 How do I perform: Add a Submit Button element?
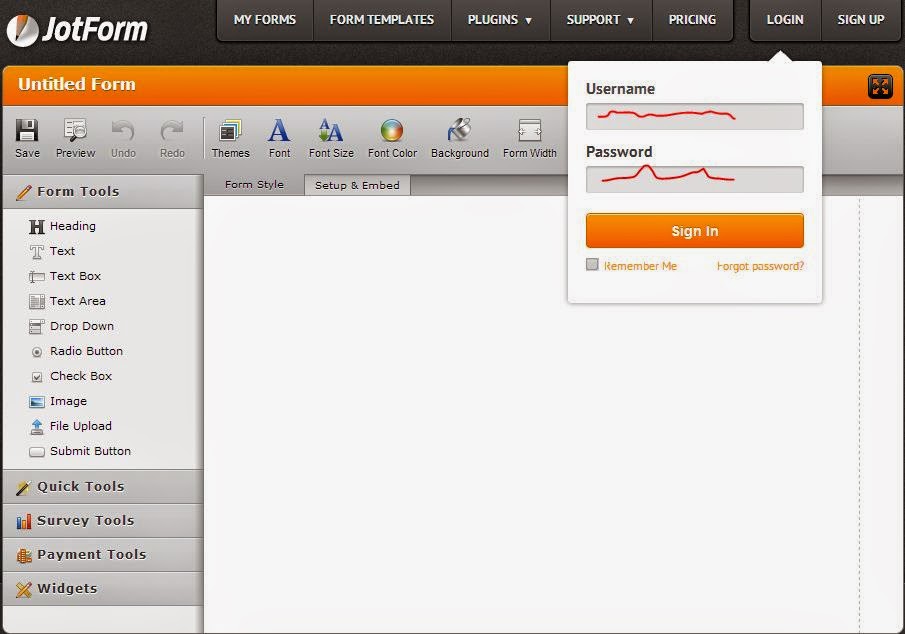click(x=80, y=451)
